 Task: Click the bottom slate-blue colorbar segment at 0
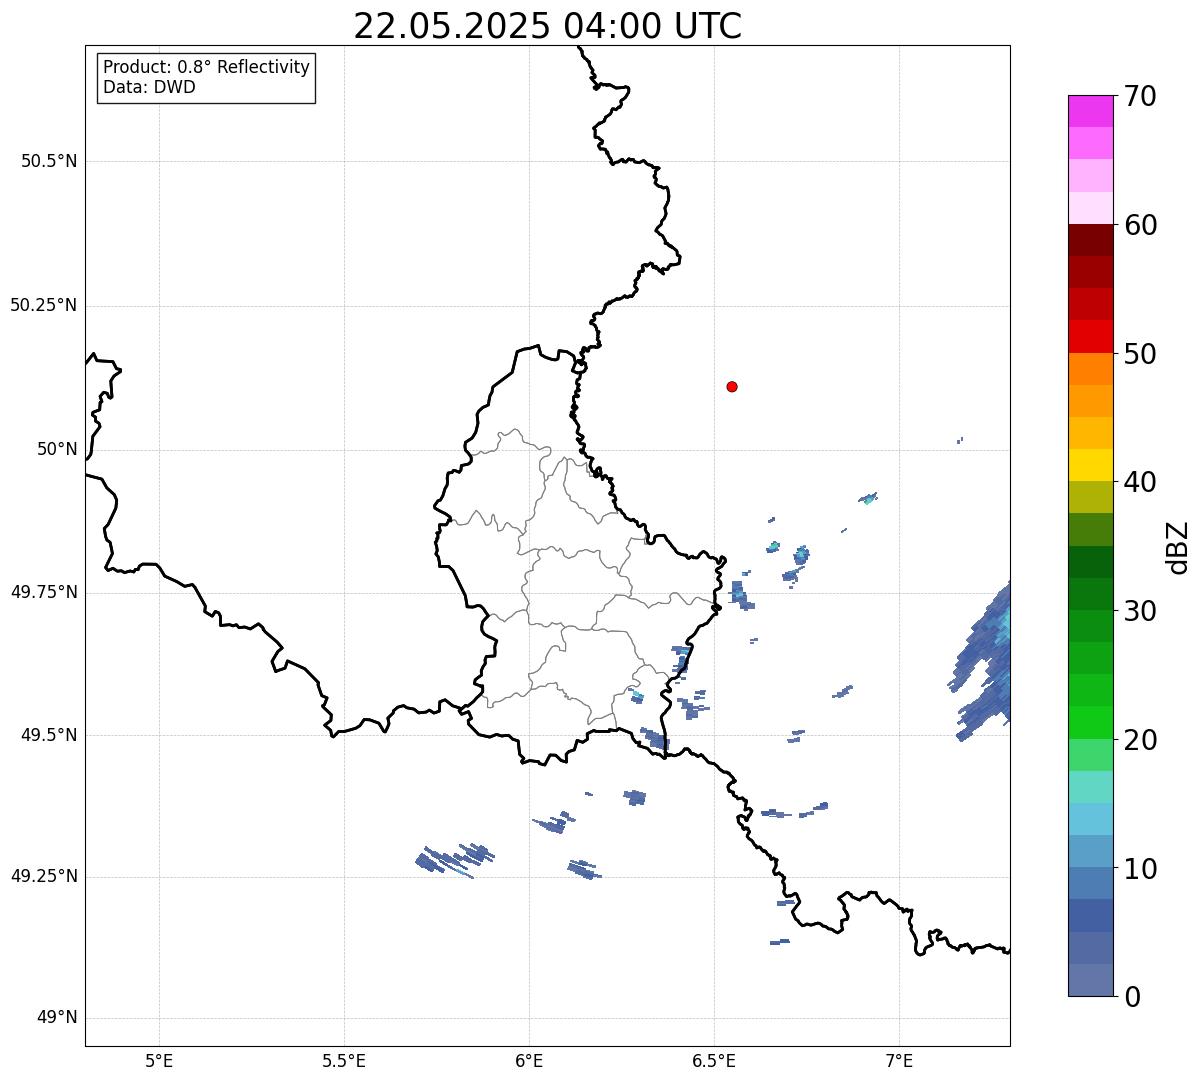pyautogui.click(x=1090, y=980)
